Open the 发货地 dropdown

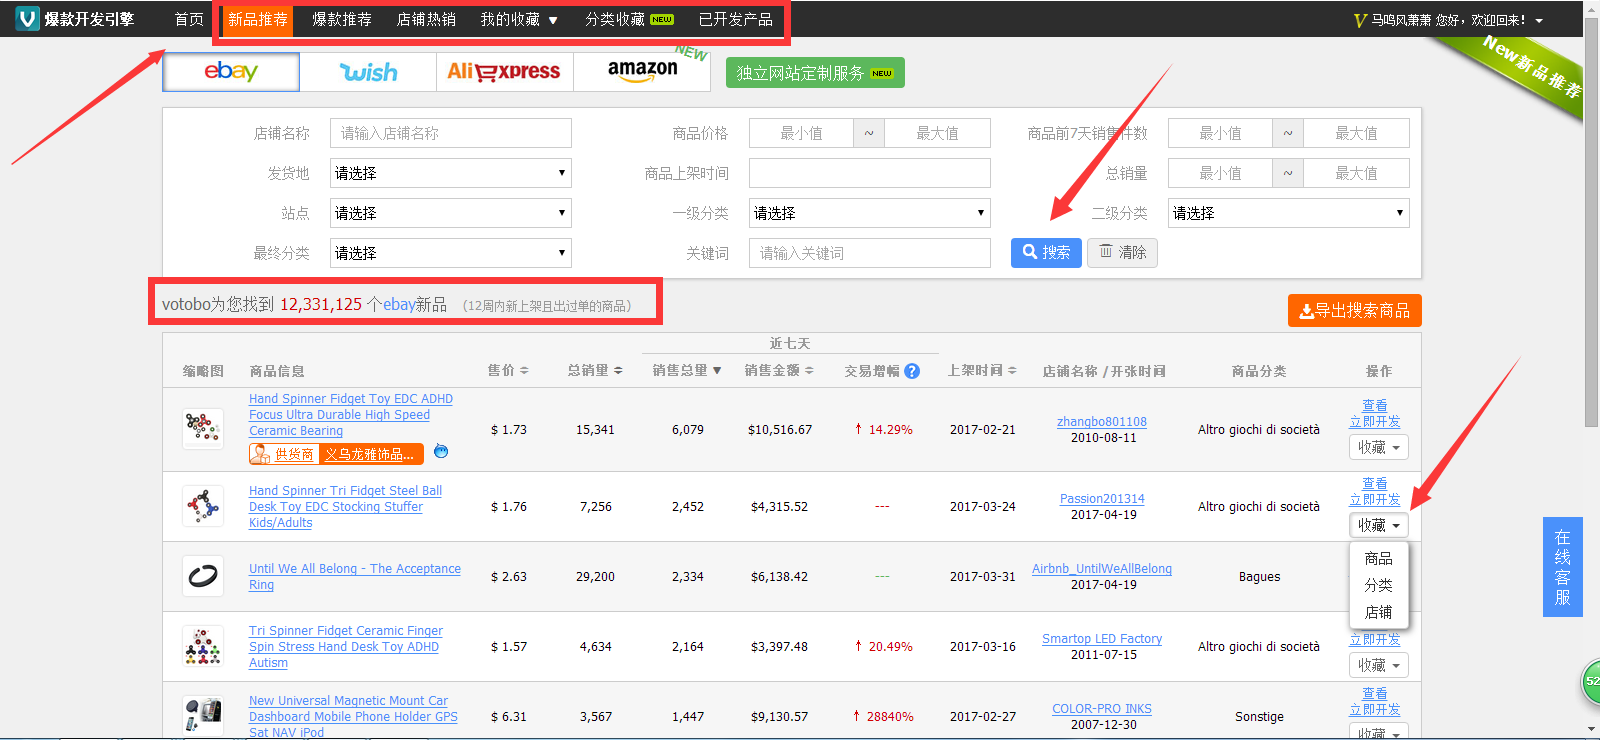click(451, 173)
